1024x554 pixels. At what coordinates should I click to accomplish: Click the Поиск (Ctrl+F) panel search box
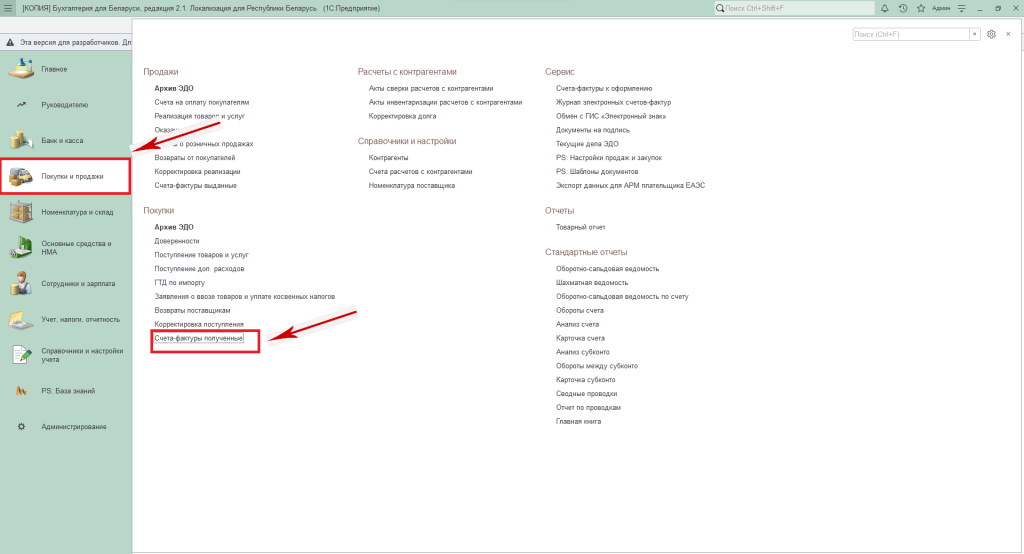point(910,34)
